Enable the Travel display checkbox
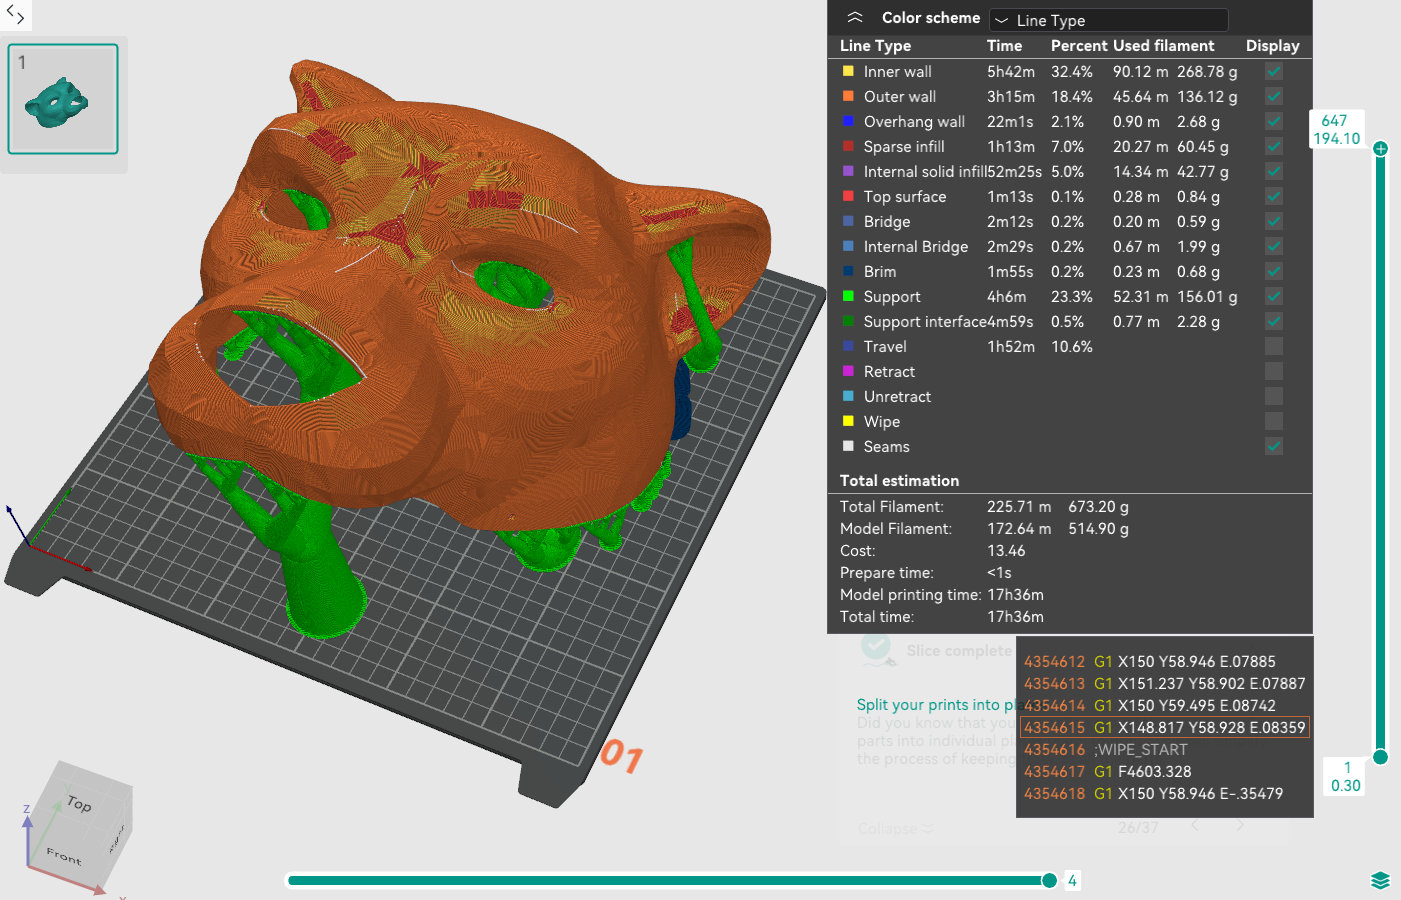Viewport: 1401px width, 900px height. pyautogui.click(x=1273, y=346)
